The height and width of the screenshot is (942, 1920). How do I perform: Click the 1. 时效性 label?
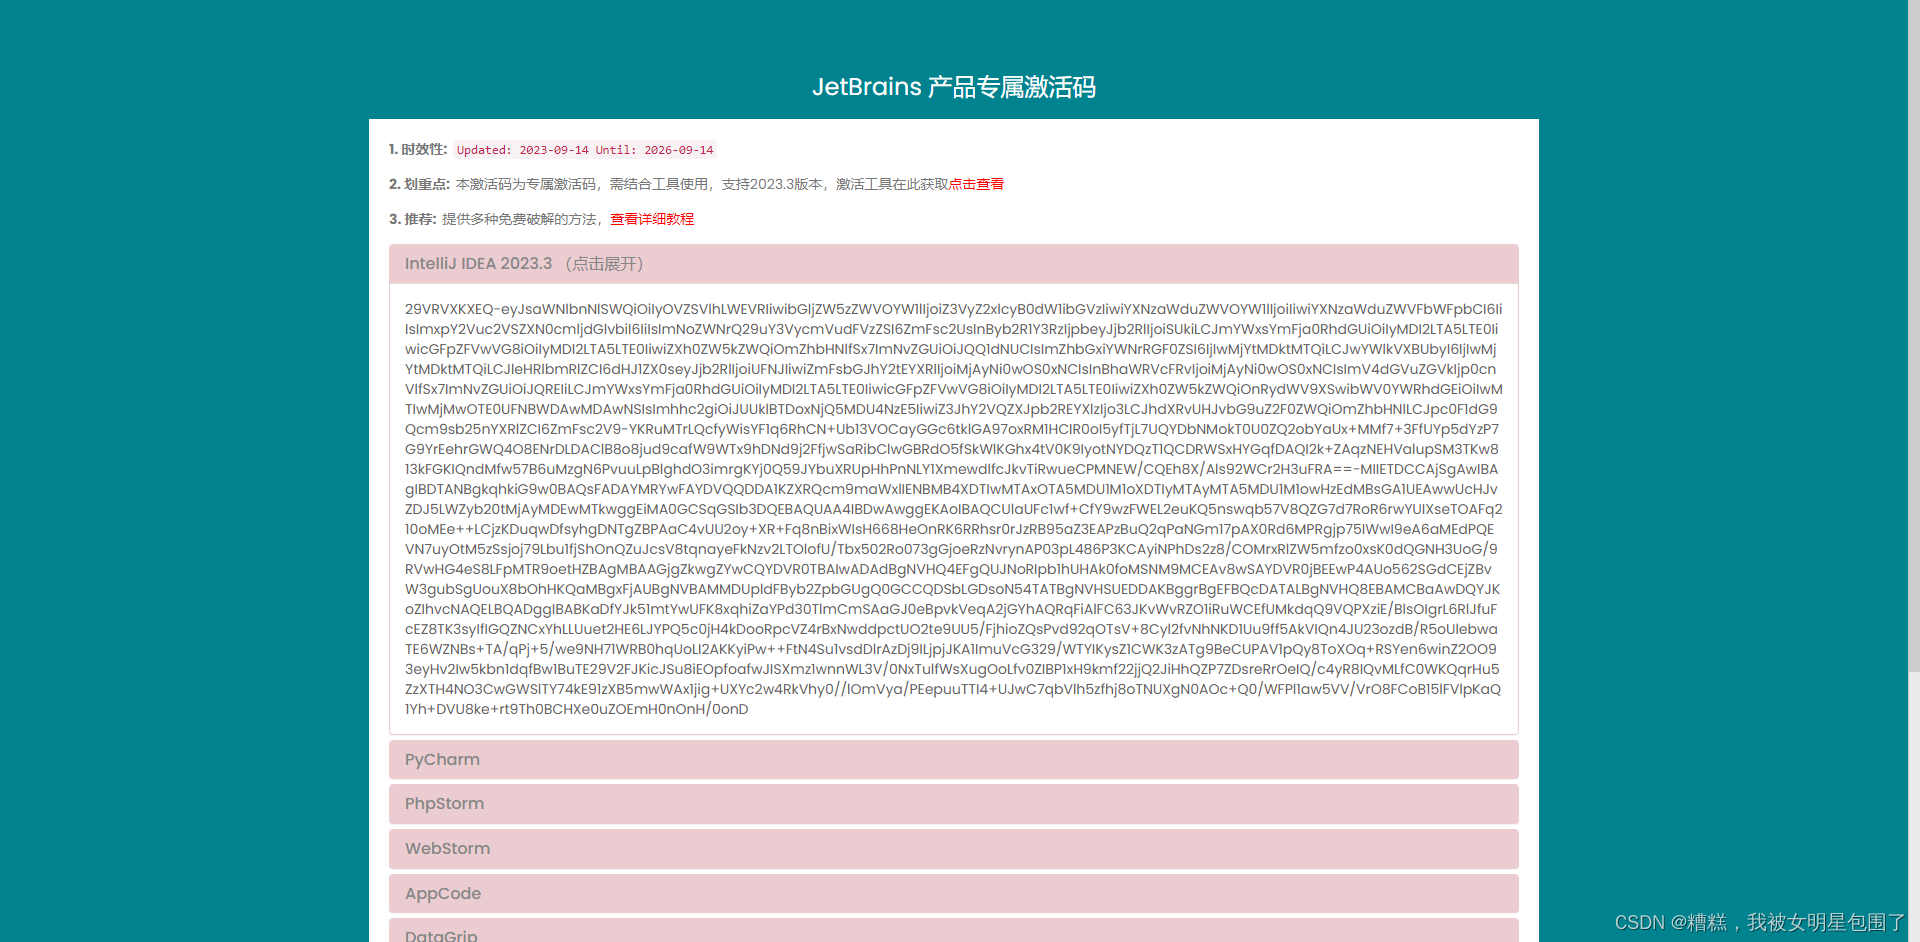[418, 149]
